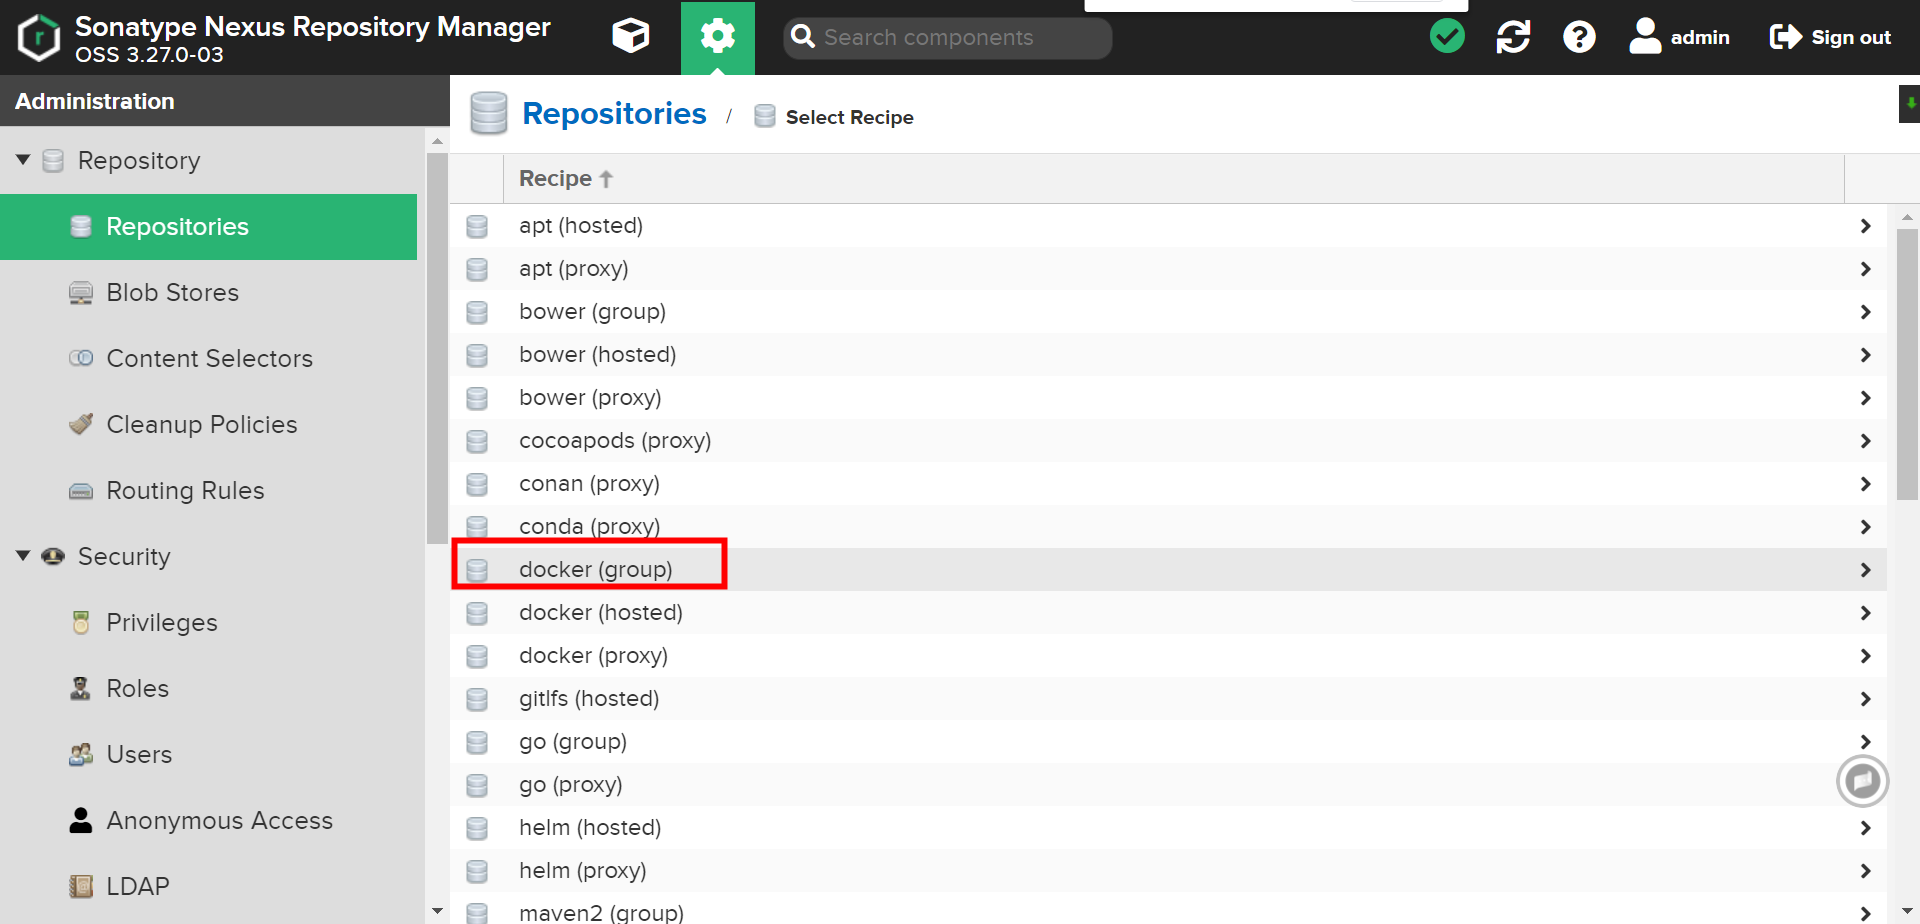Open the admin user account icon
The width and height of the screenshot is (1920, 924).
[1645, 36]
